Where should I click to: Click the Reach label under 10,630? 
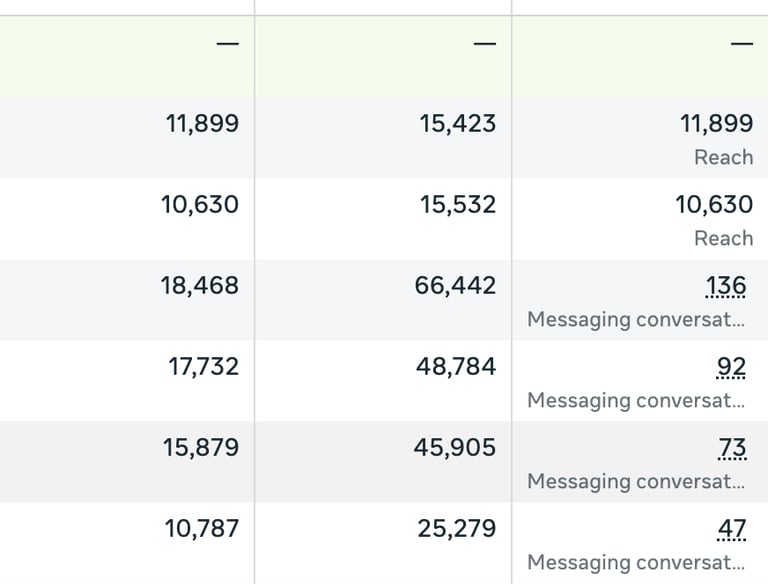point(723,238)
